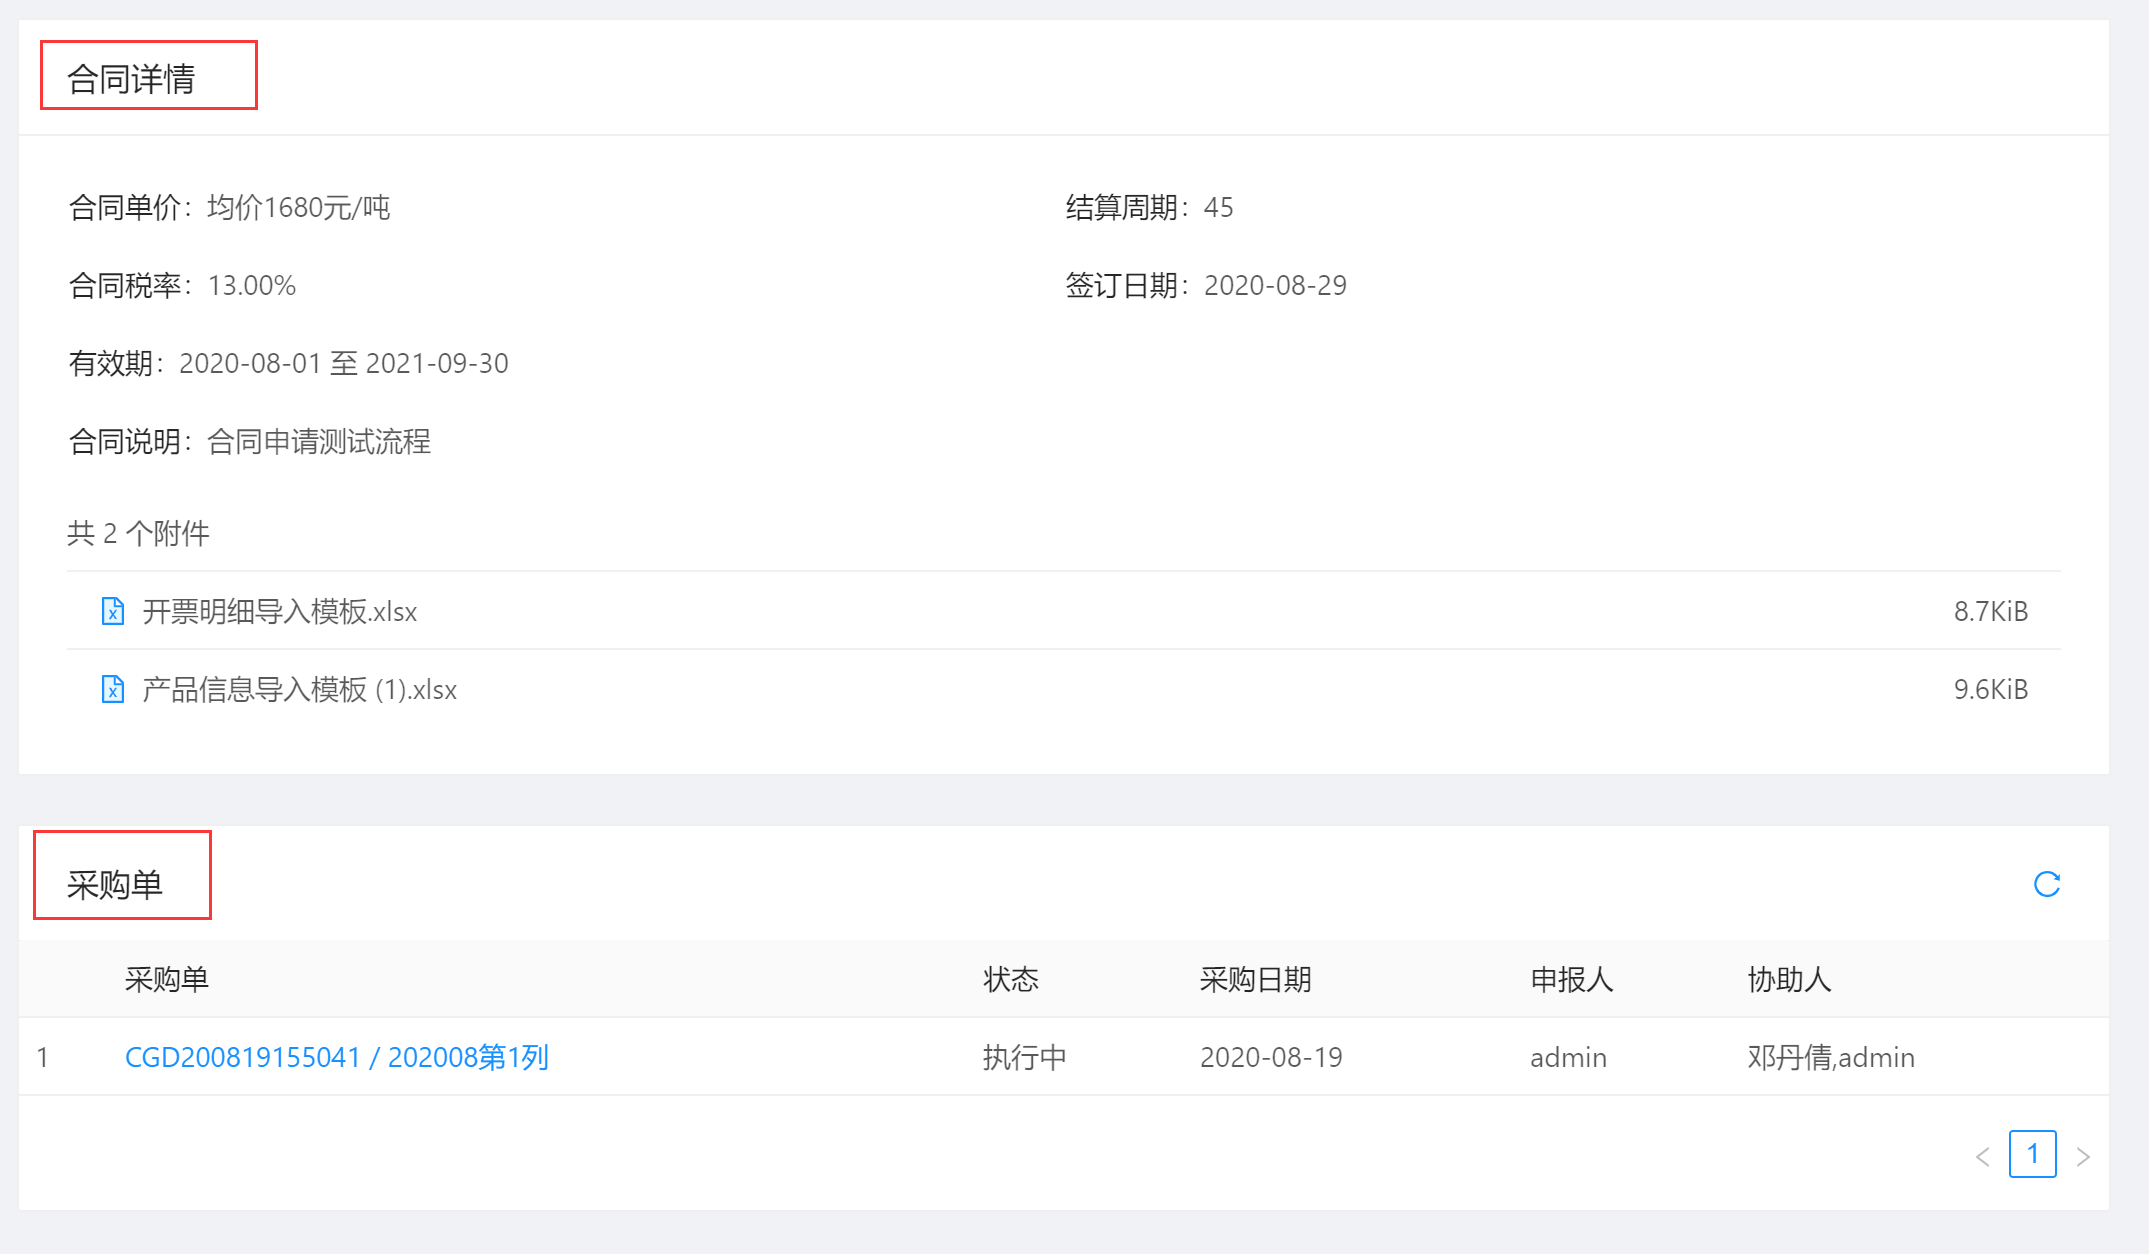This screenshot has height=1254, width=2149.
Task: Open attachment 产品信息导入模板 (1).xlsx
Action: (299, 689)
